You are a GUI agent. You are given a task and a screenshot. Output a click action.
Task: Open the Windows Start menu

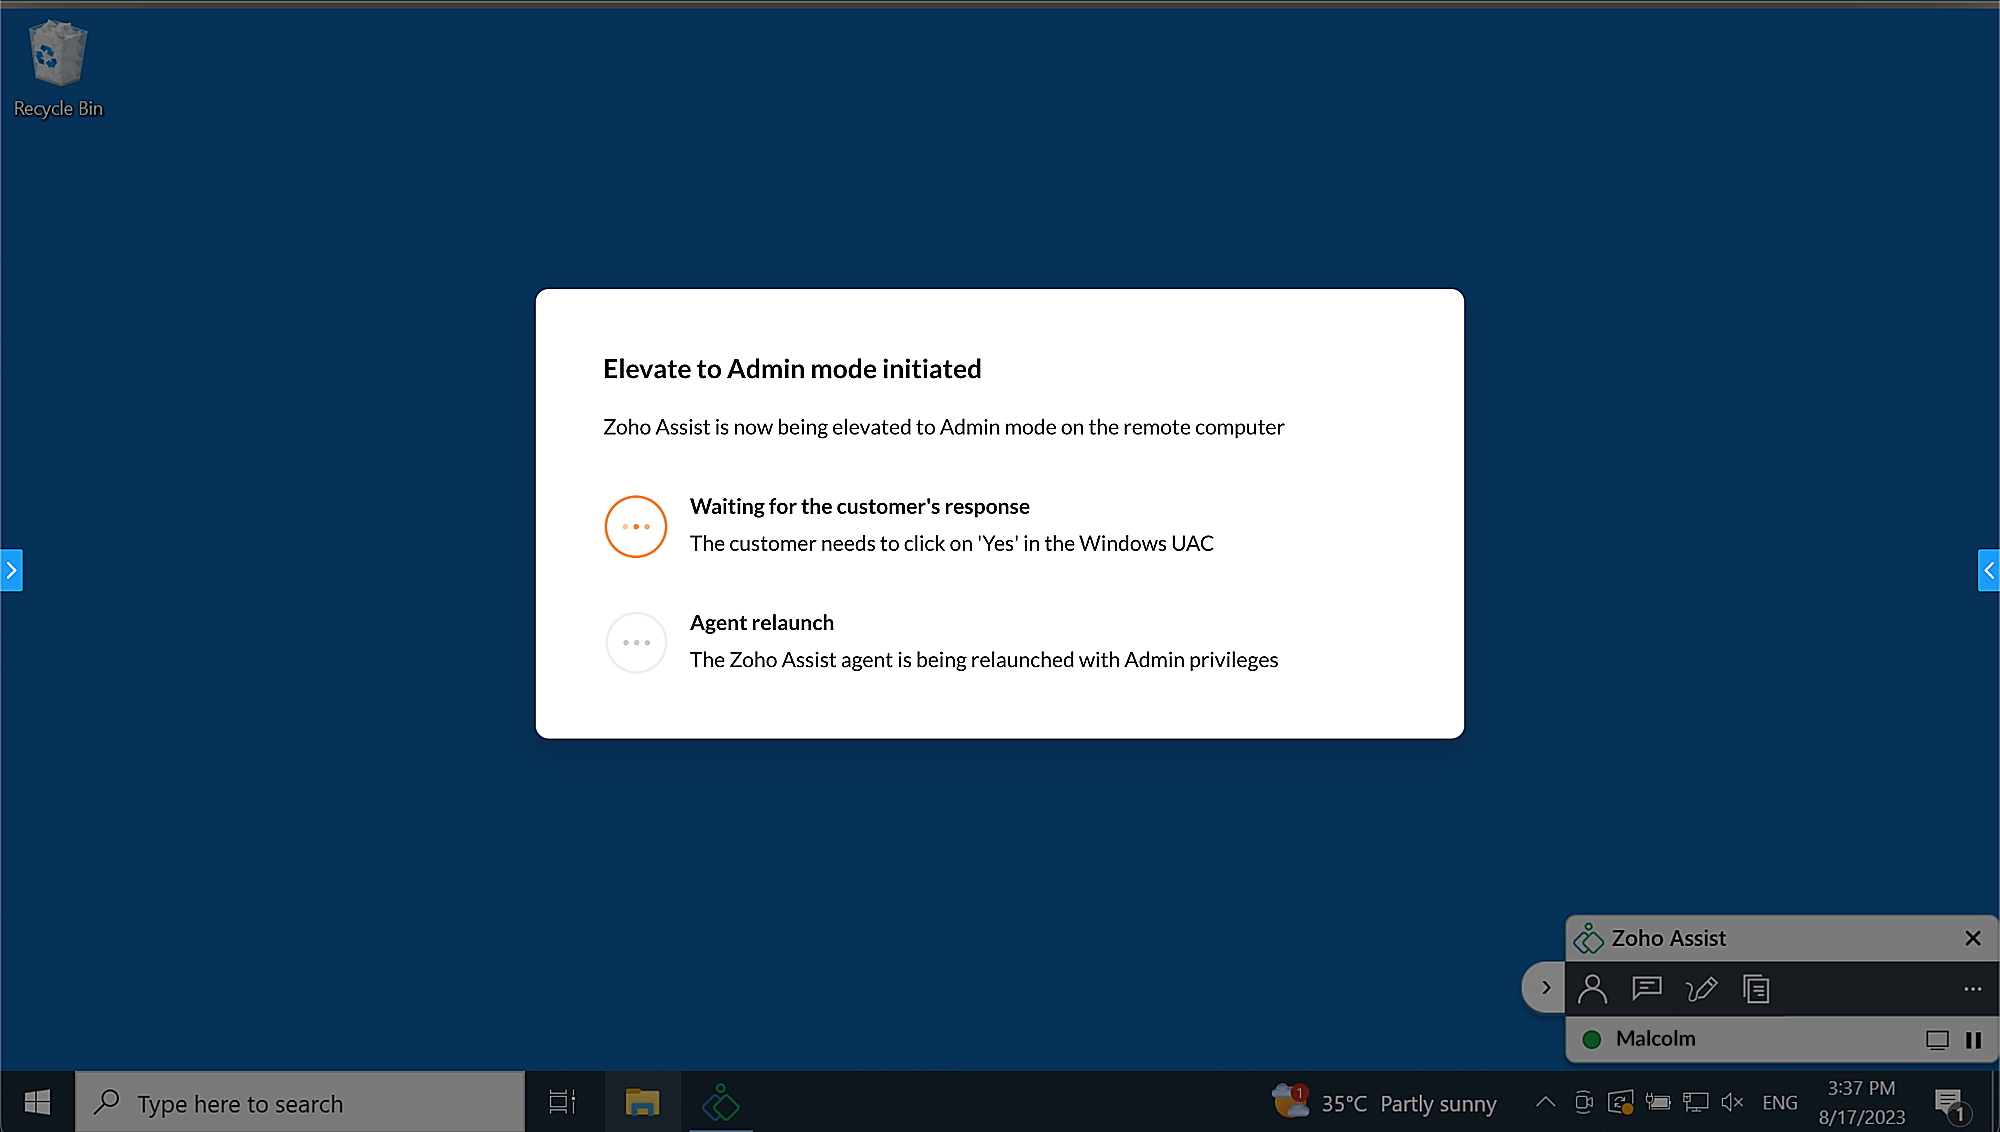coord(37,1103)
